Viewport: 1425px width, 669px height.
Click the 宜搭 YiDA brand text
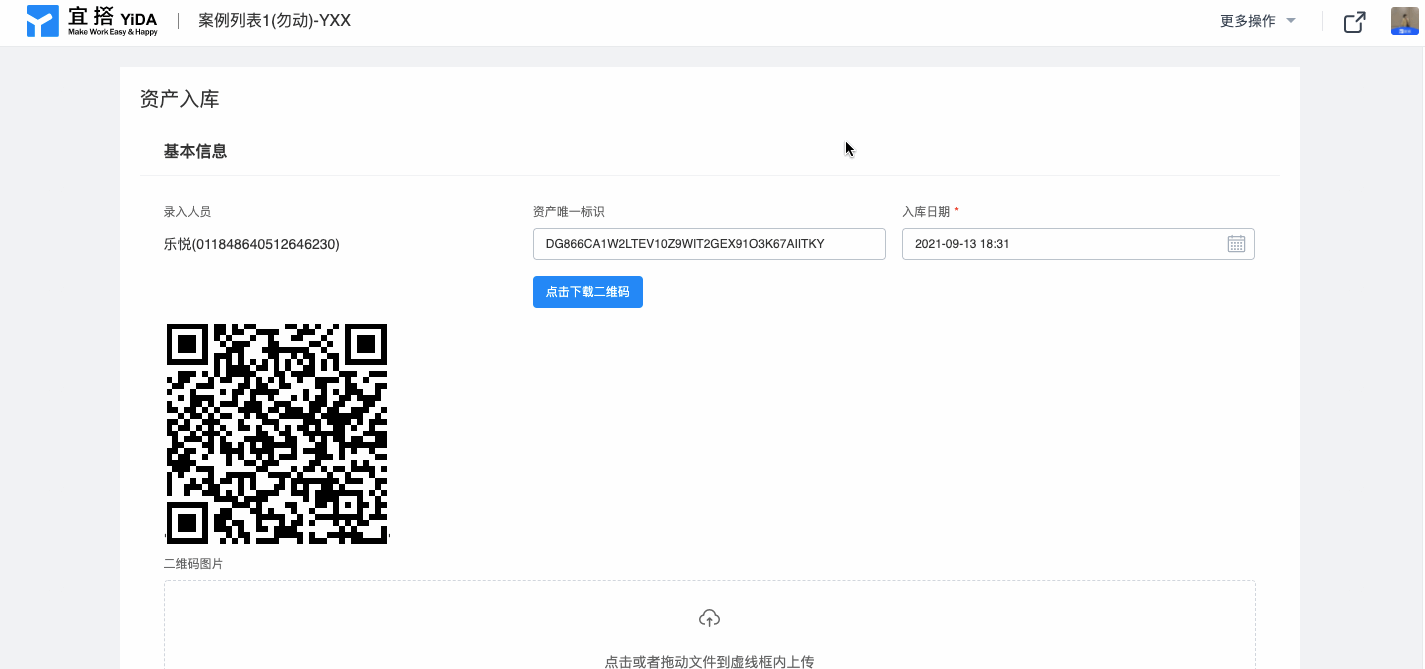113,21
